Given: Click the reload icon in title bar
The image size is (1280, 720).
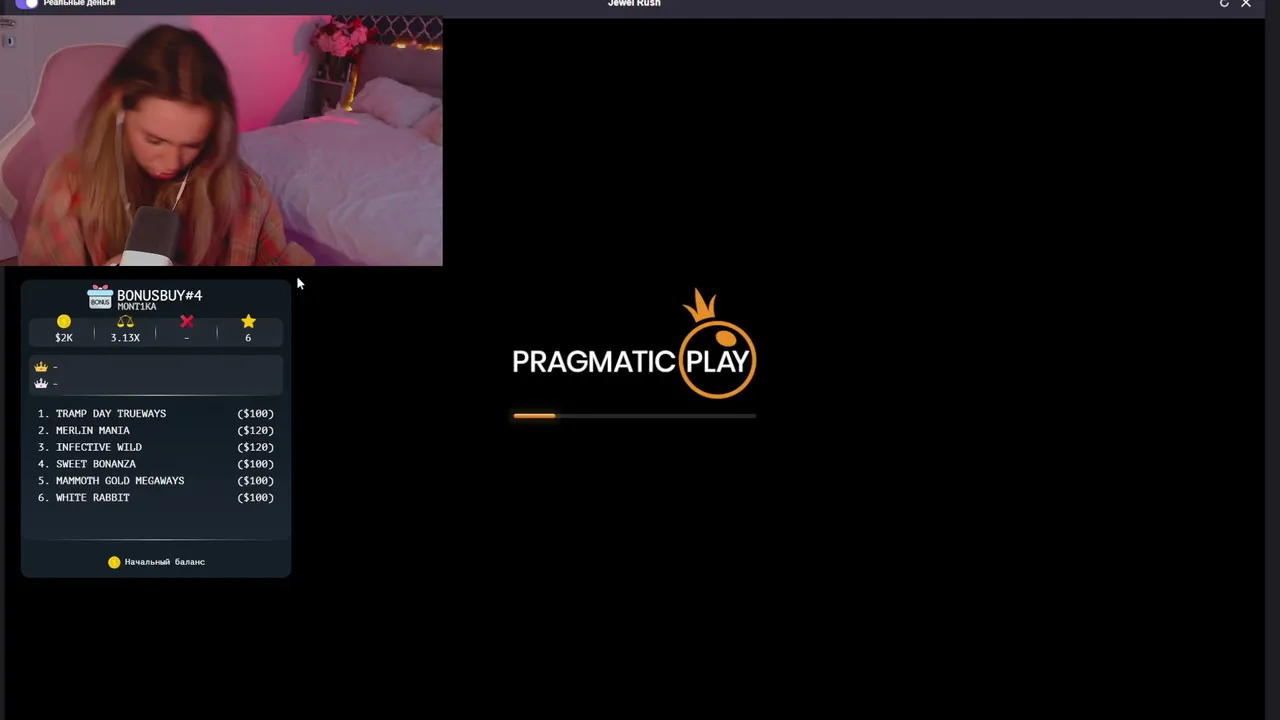Looking at the screenshot, I should coord(1224,4).
